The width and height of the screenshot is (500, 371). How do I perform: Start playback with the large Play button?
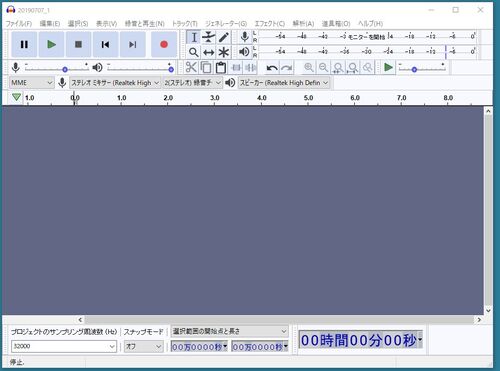(51, 44)
